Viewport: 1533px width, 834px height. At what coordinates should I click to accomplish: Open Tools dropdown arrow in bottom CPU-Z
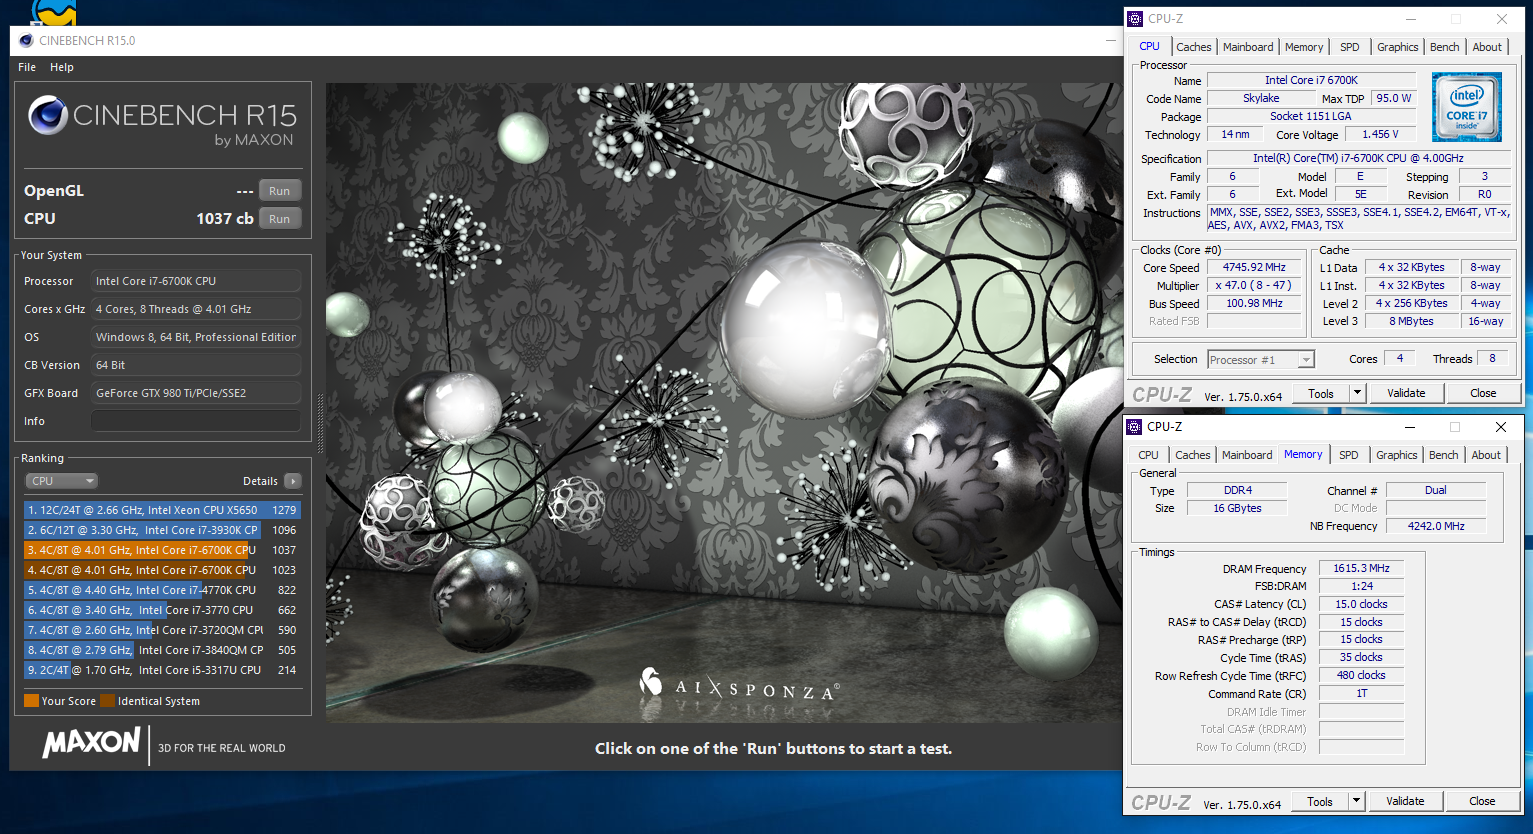1356,802
